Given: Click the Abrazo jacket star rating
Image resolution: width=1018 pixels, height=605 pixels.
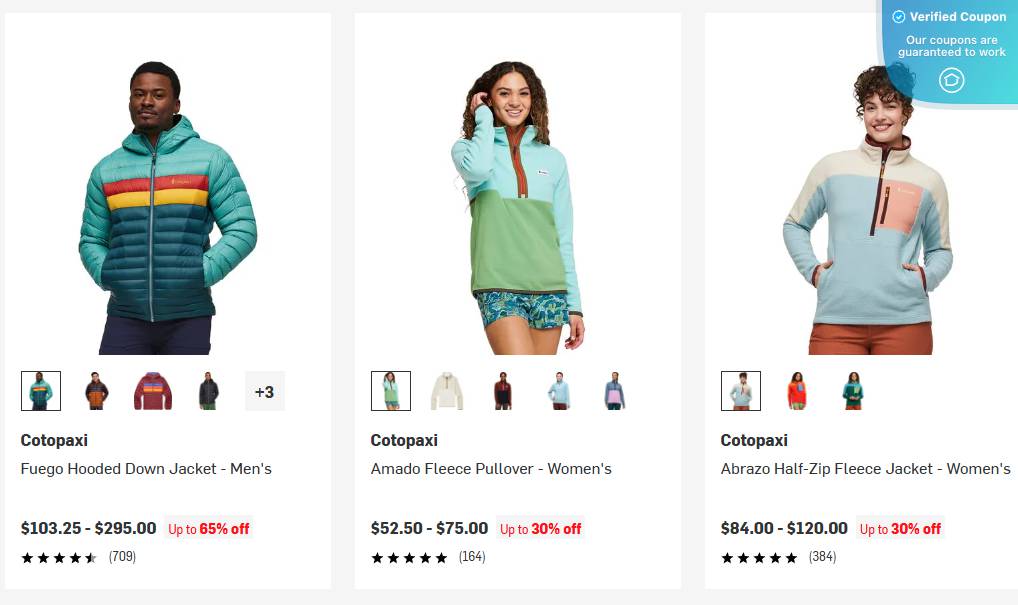Looking at the screenshot, I should tap(759, 557).
